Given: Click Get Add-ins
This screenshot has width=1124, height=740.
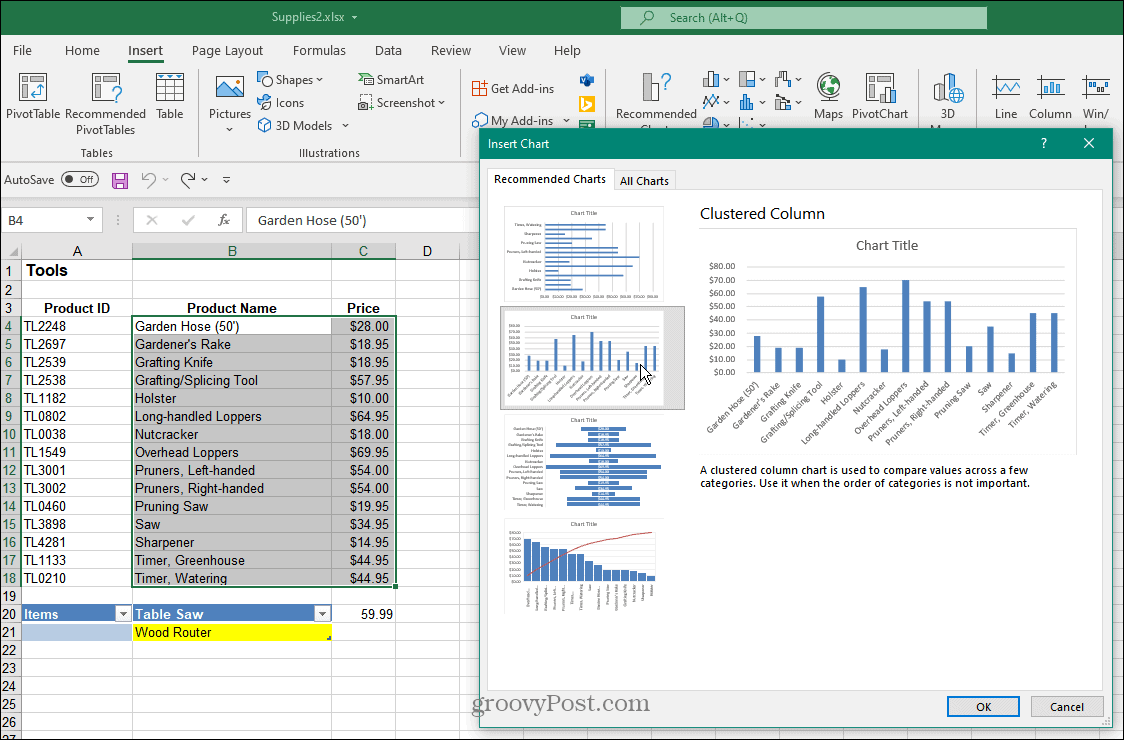Looking at the screenshot, I should (513, 88).
